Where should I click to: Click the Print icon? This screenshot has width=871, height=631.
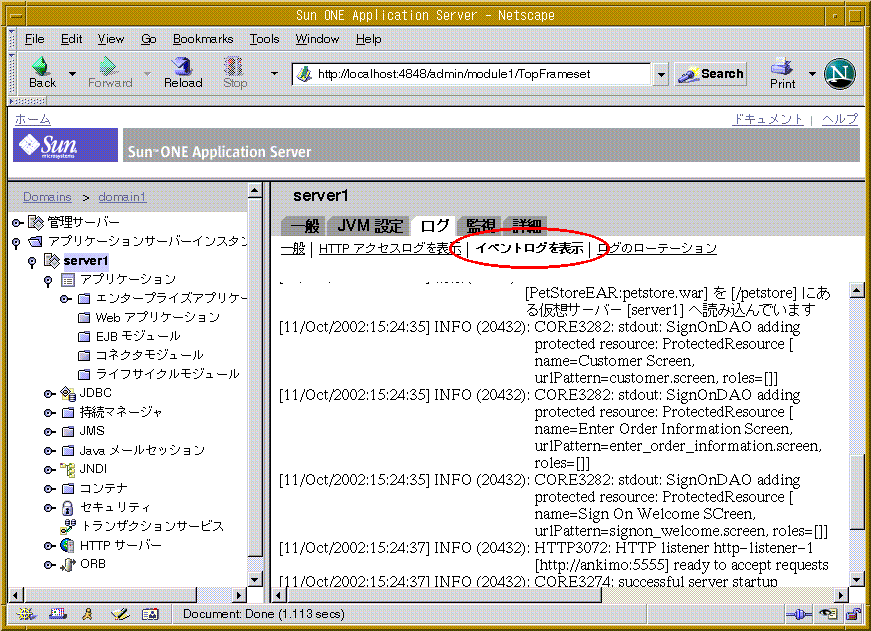pyautogui.click(x=782, y=66)
